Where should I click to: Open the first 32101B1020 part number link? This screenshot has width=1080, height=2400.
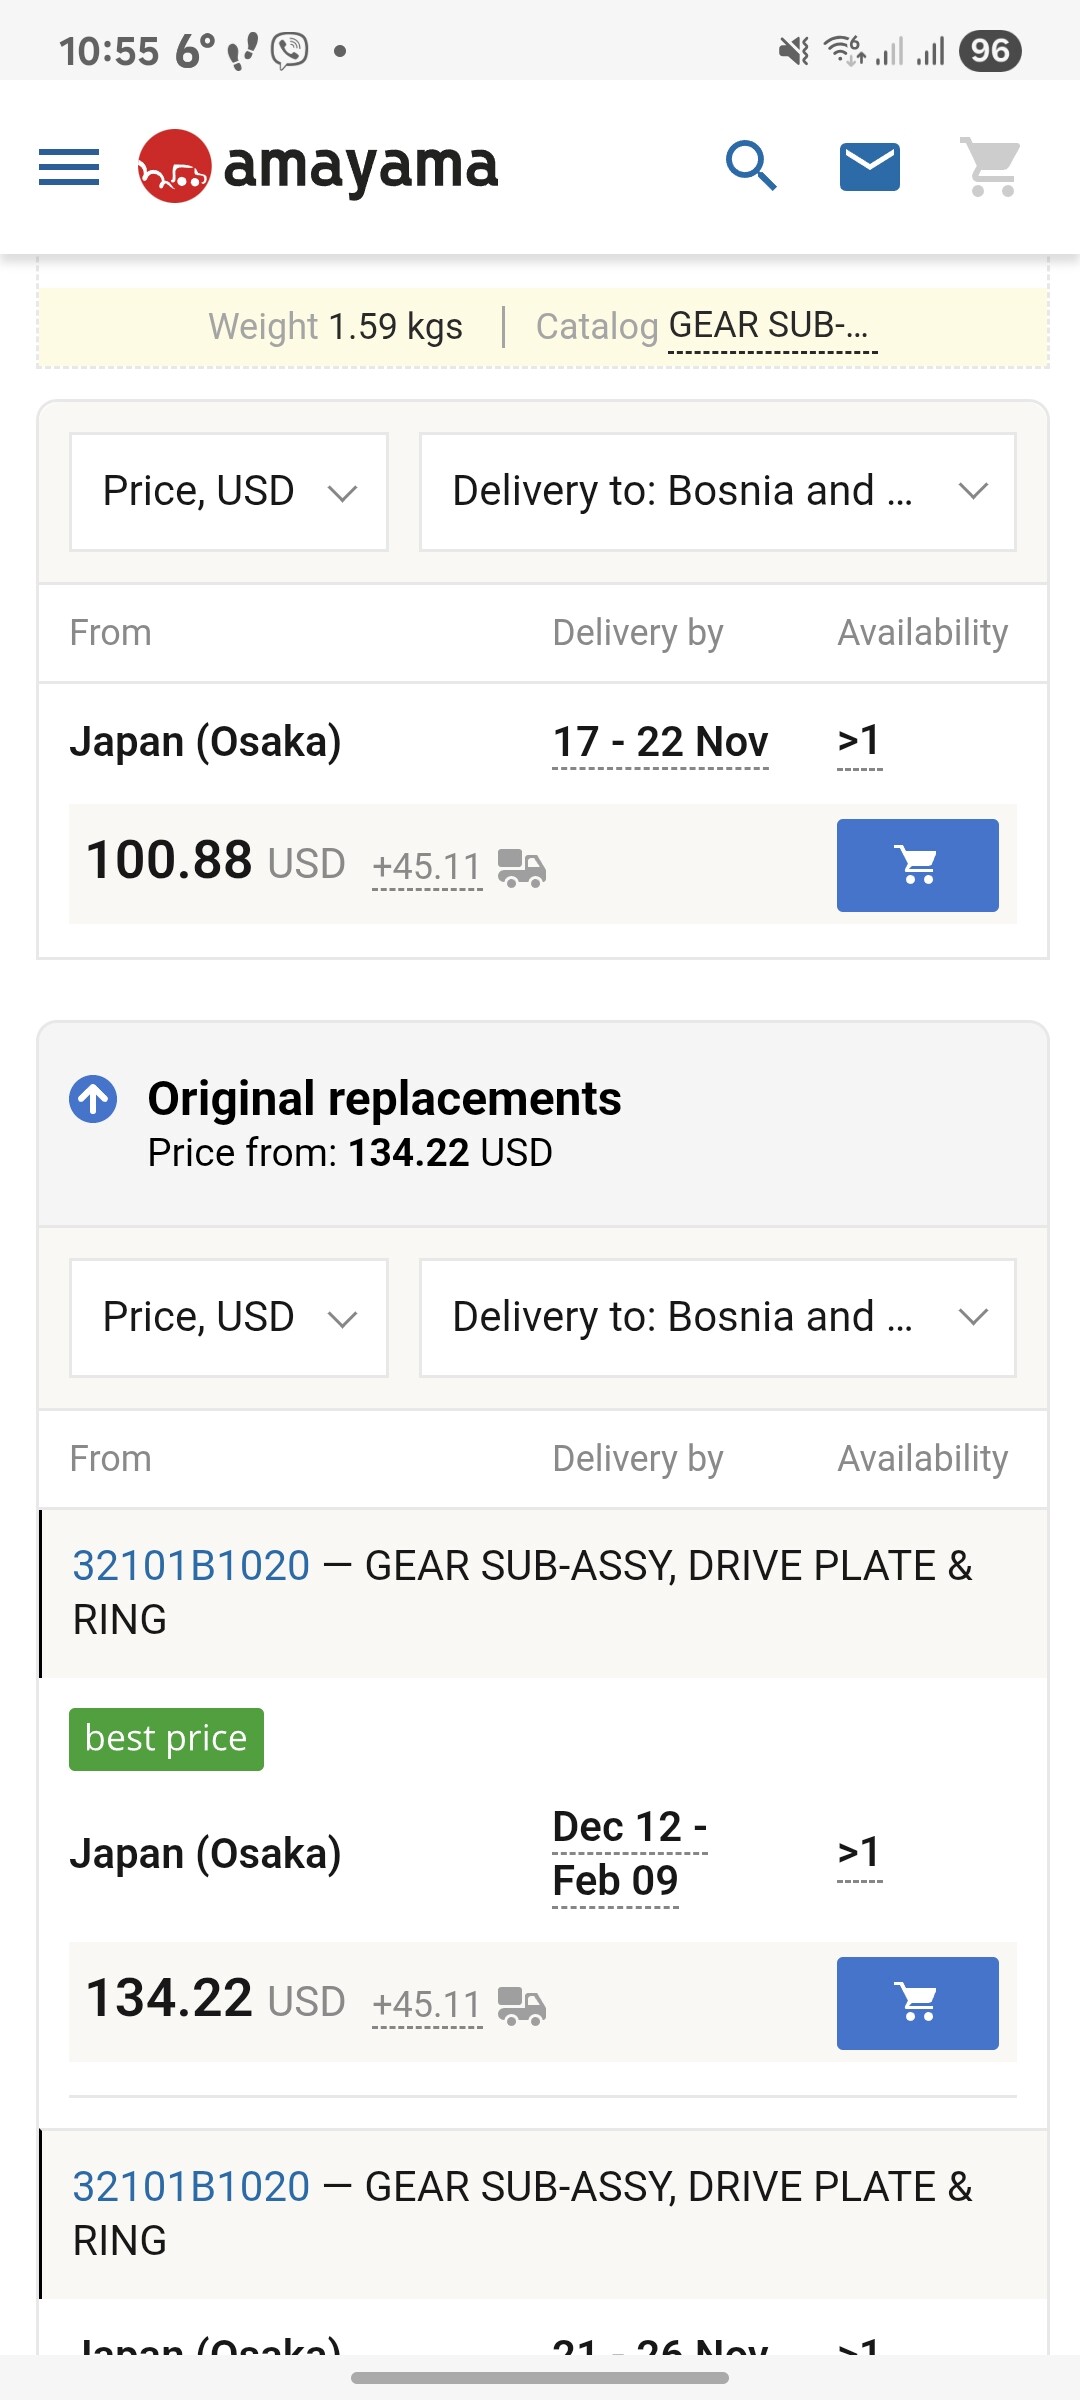point(191,1566)
